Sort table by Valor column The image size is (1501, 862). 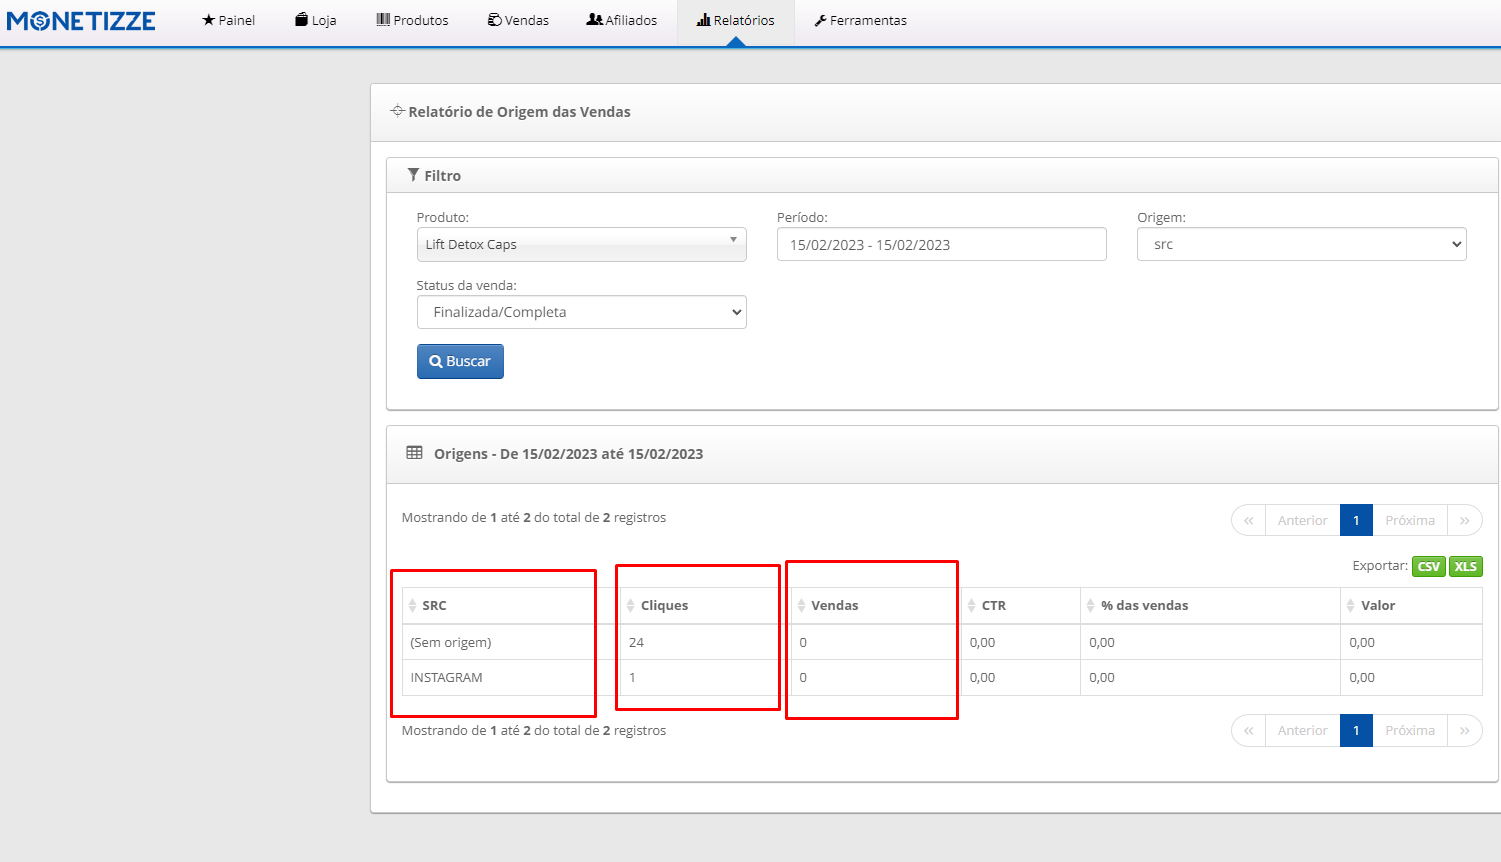point(1377,606)
